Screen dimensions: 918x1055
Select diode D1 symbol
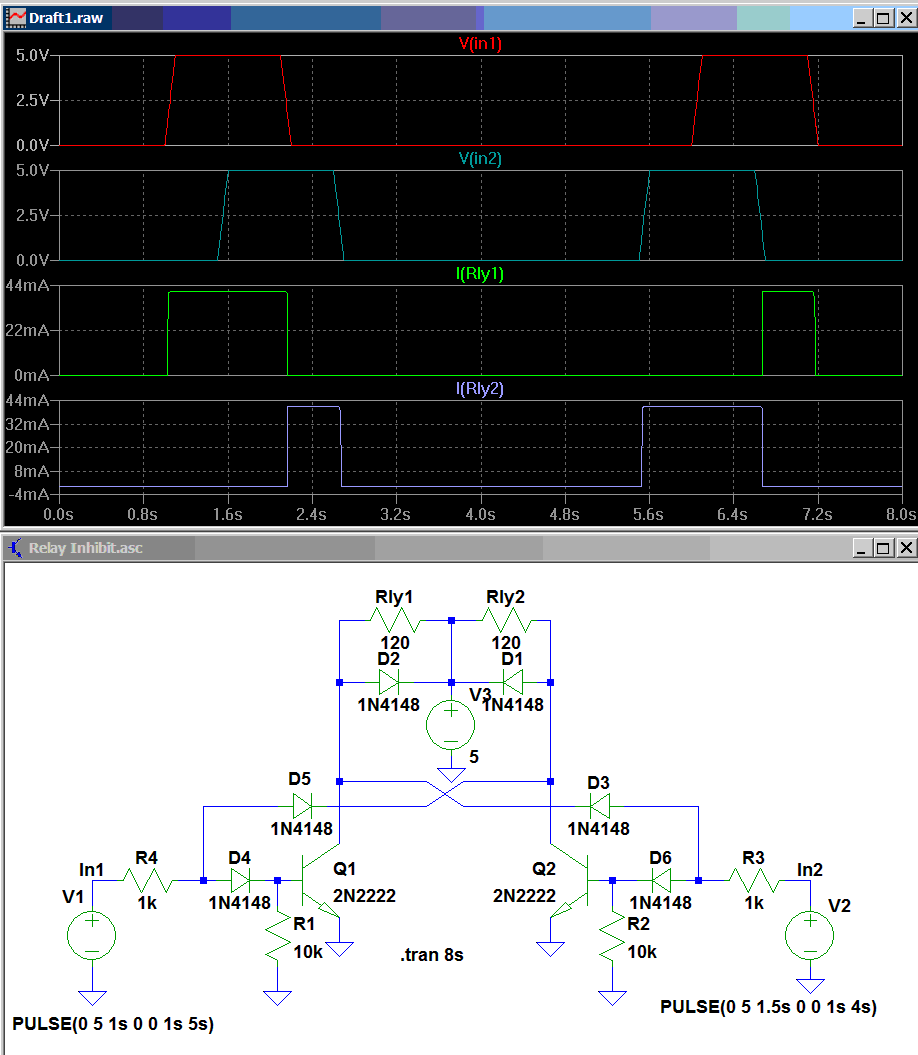pyautogui.click(x=513, y=682)
